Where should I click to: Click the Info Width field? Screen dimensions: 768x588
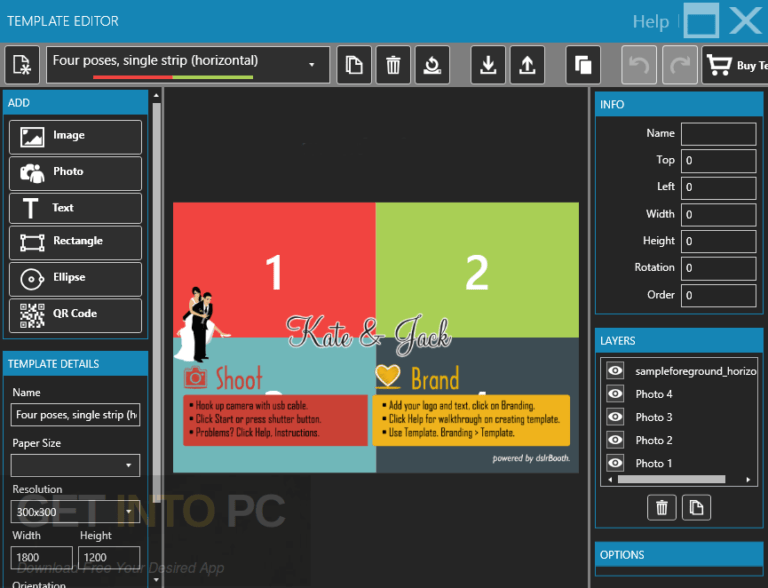point(719,215)
